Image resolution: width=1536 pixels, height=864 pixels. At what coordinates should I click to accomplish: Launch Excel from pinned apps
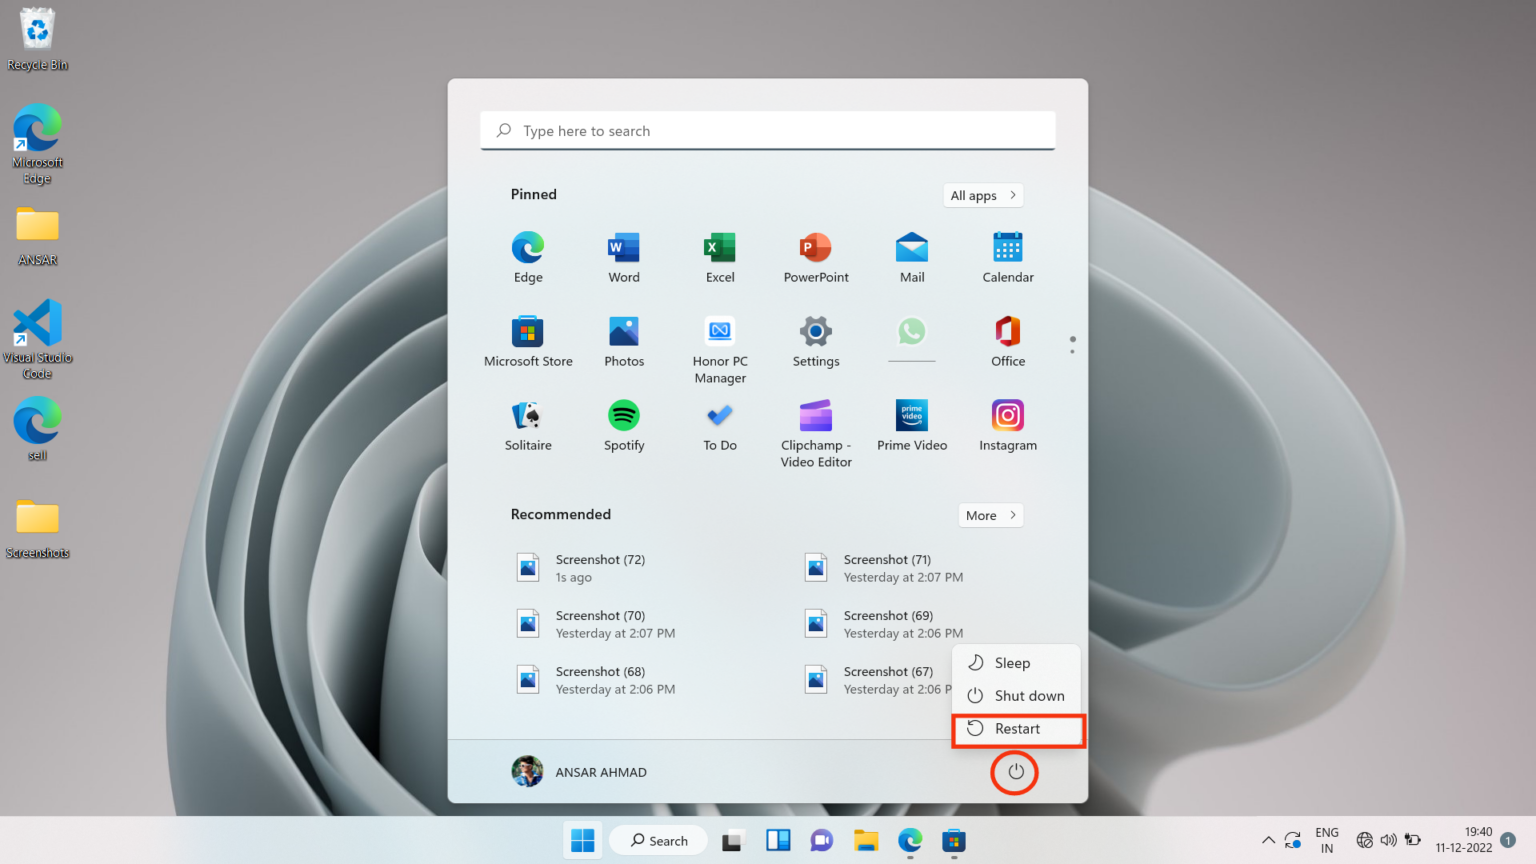(719, 249)
